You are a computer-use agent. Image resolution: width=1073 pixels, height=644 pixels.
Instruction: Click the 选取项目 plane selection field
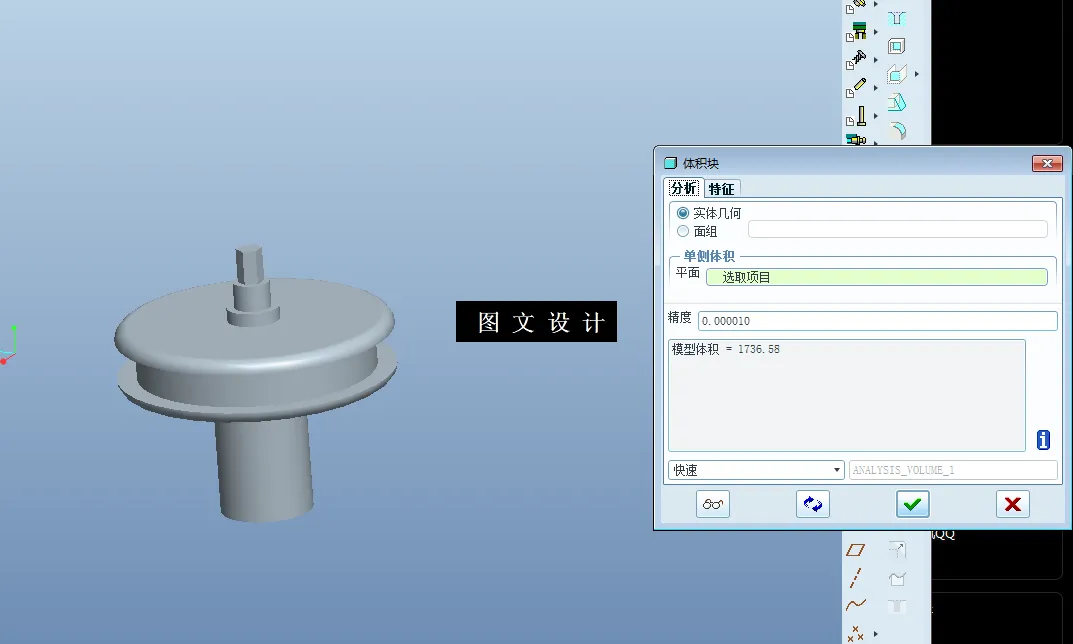coord(877,276)
